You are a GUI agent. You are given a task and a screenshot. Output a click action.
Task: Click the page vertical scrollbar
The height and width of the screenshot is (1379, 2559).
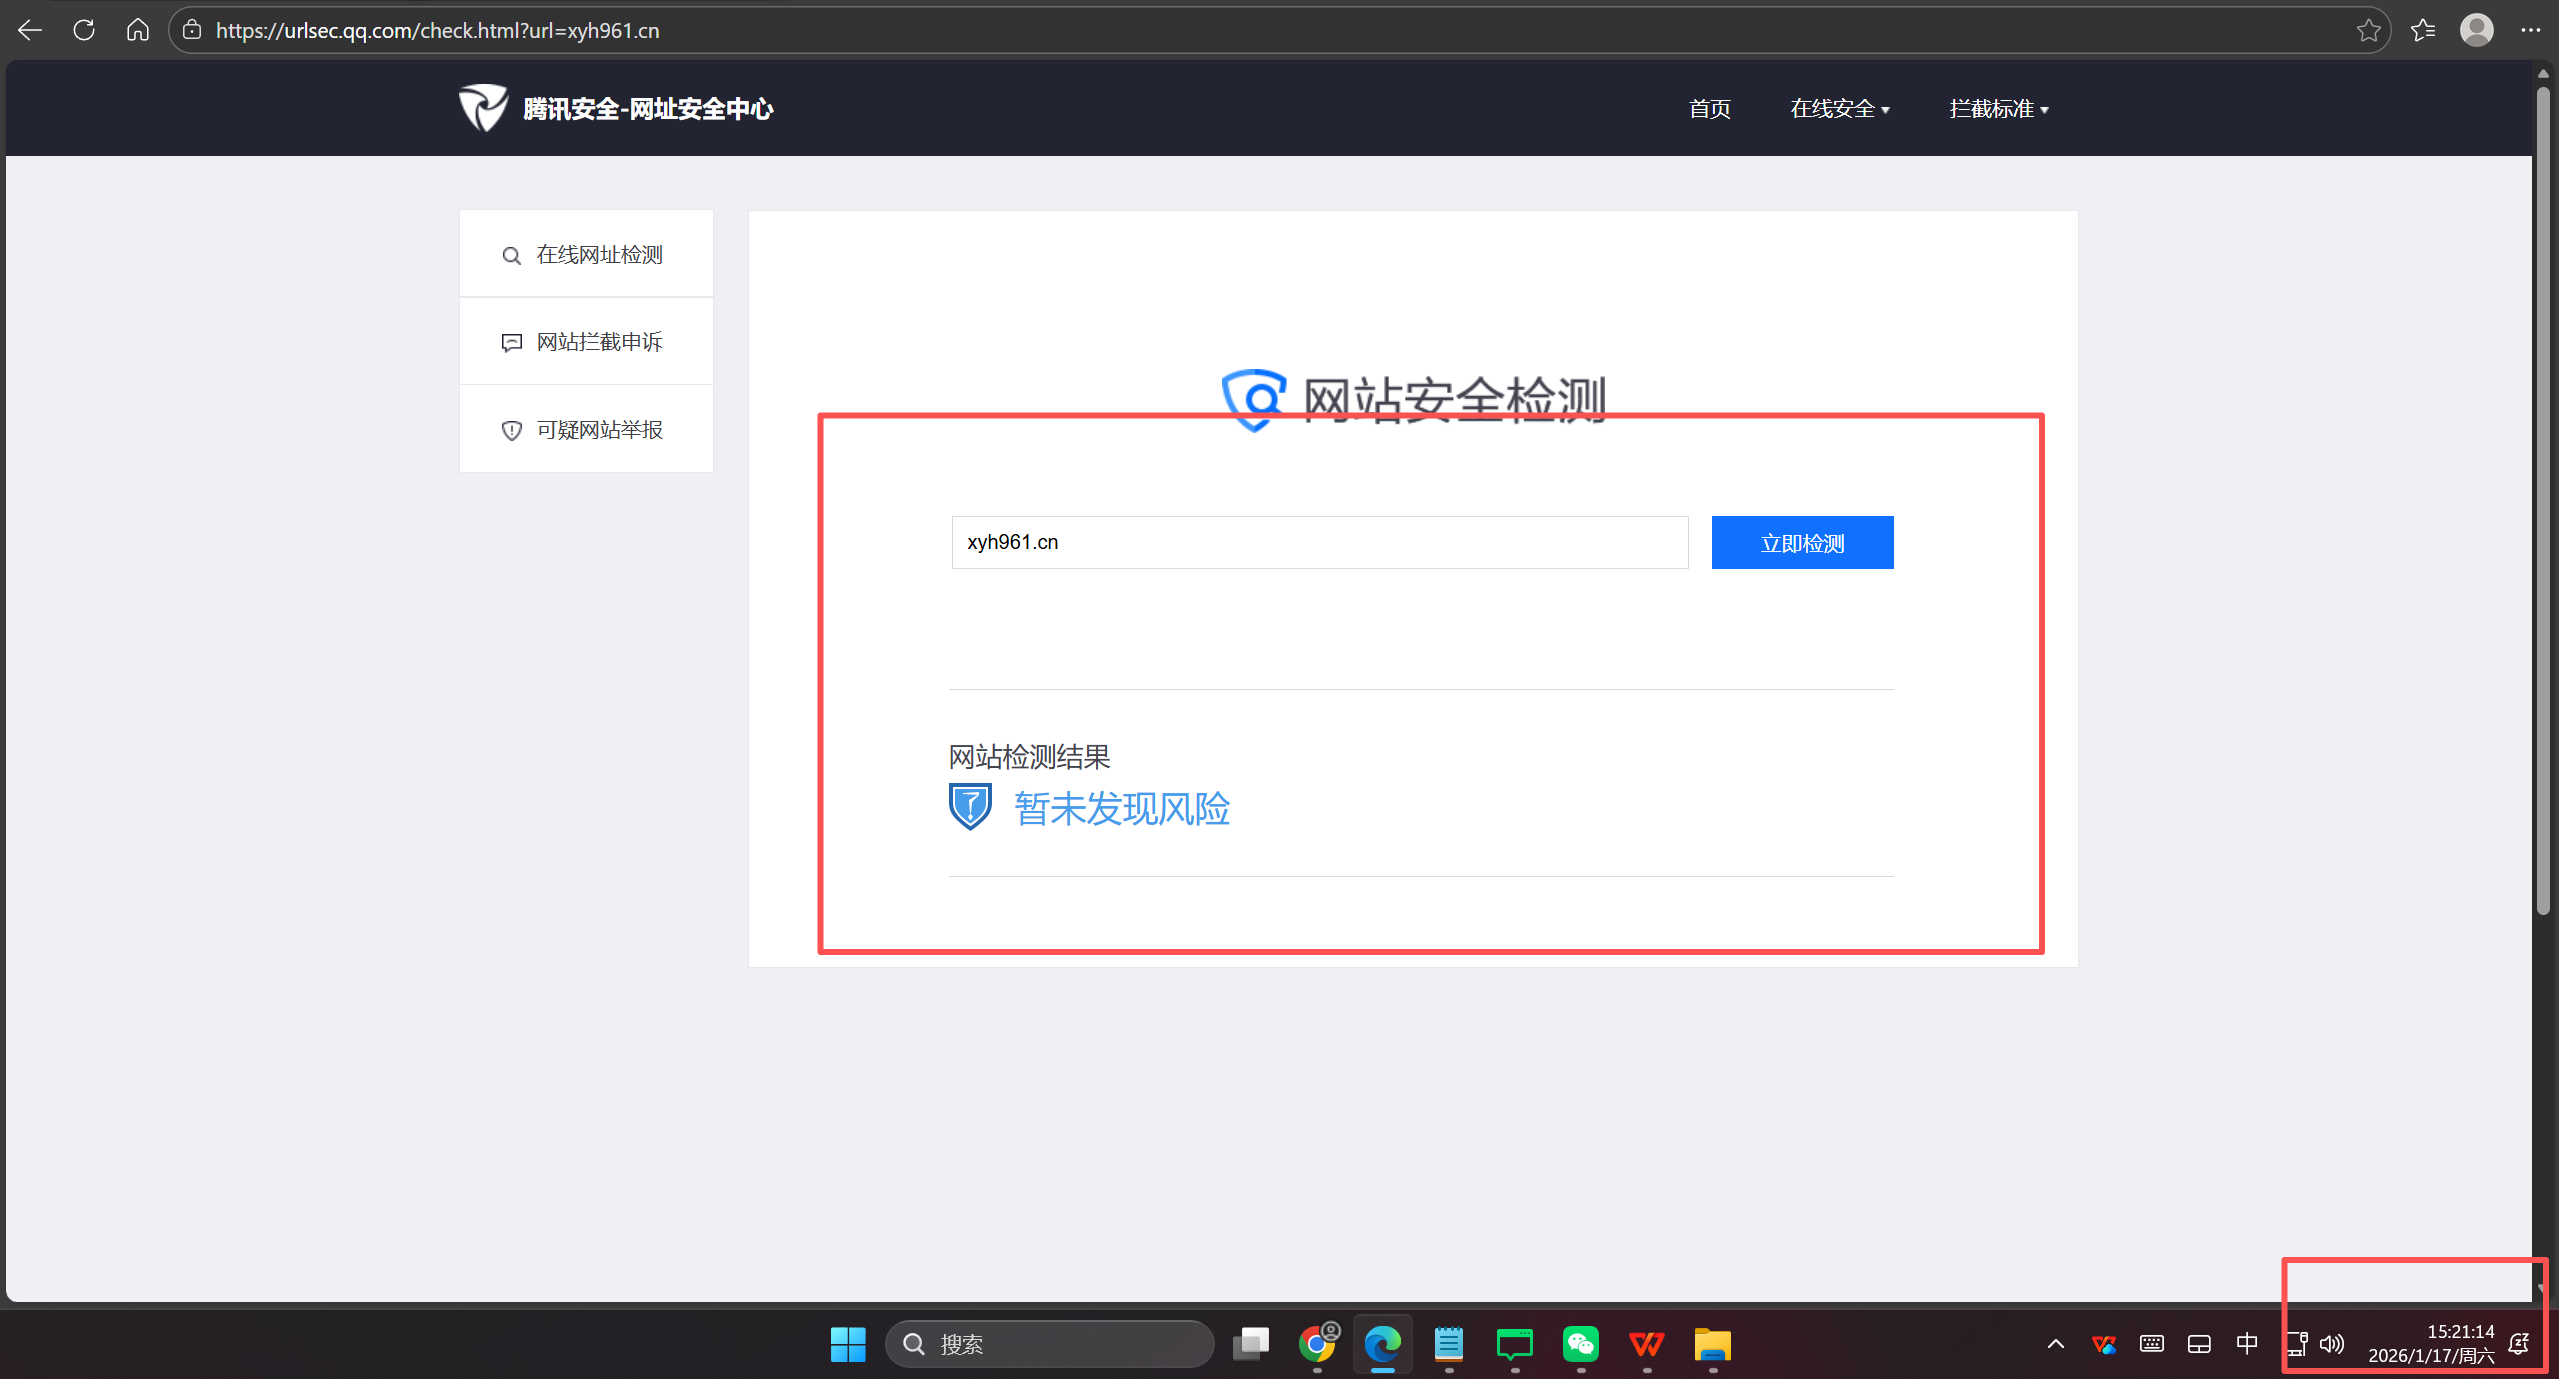(2543, 500)
